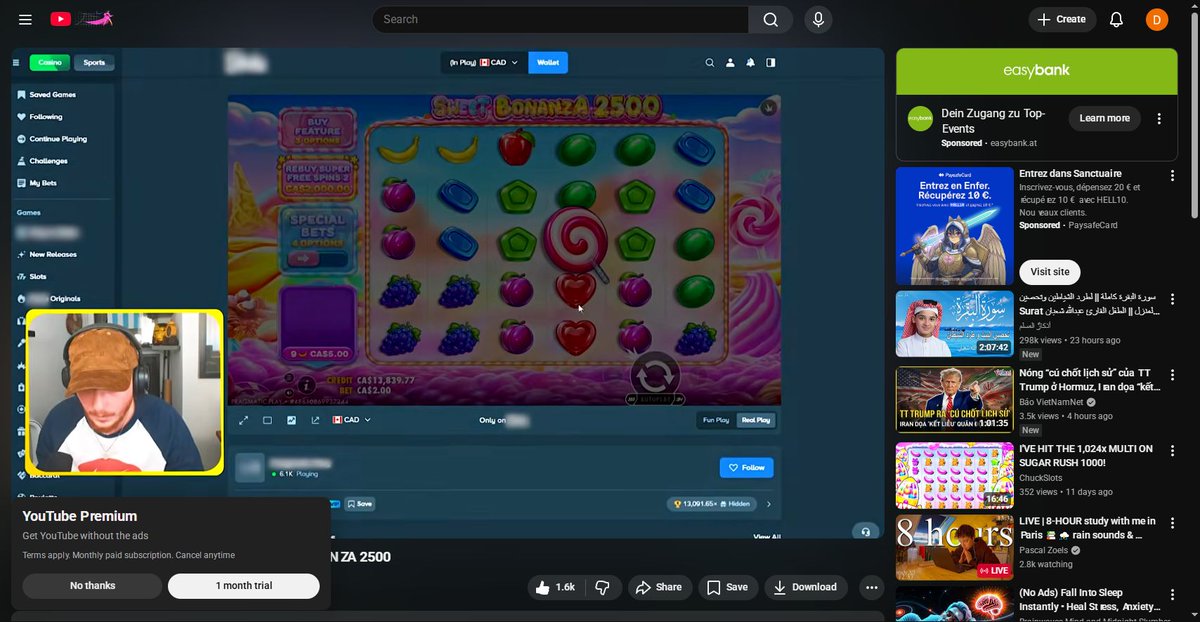Click chevron beside 13,091.65 Hidden
Image resolution: width=1200 pixels, height=622 pixels.
point(768,504)
